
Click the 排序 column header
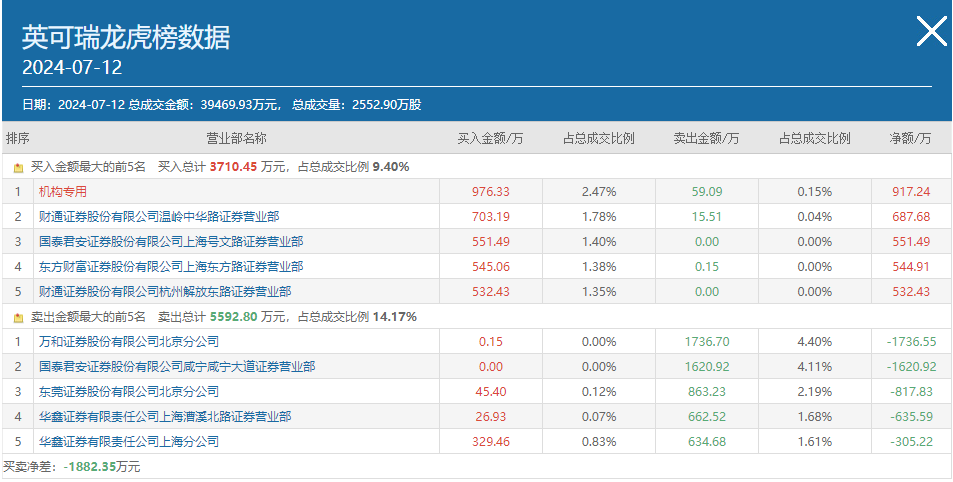18,139
